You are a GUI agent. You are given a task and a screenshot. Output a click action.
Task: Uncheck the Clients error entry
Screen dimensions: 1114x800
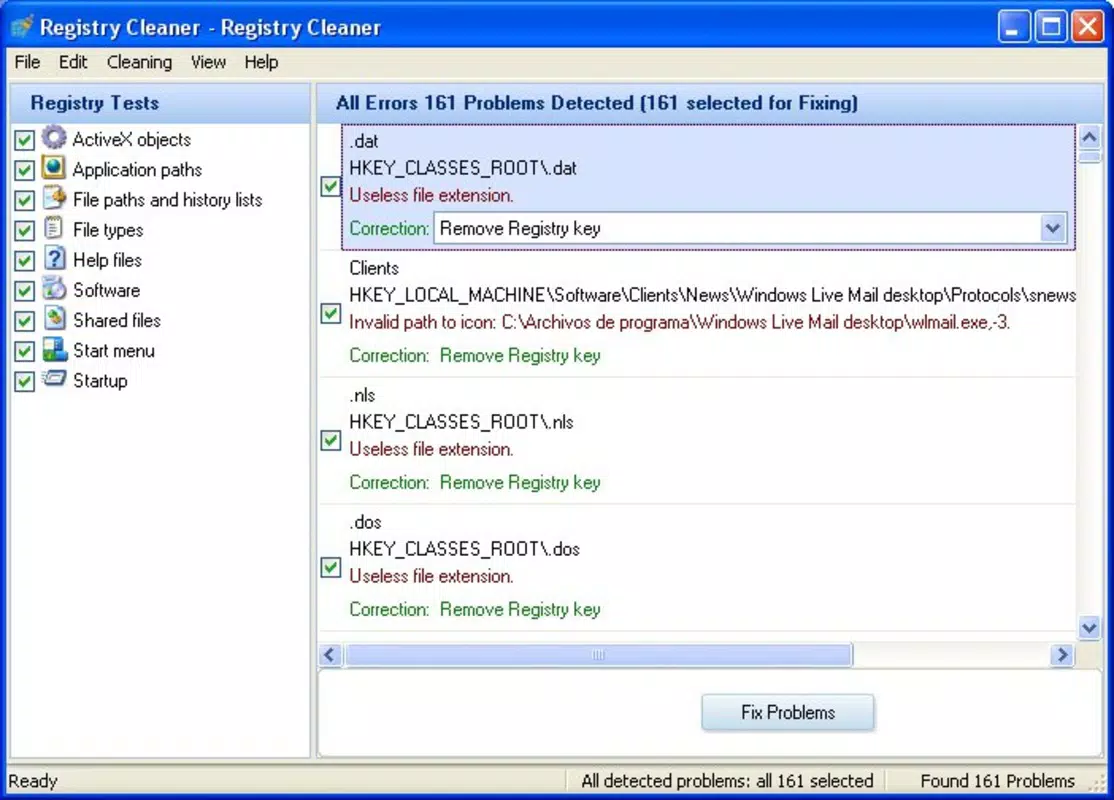[x=330, y=313]
